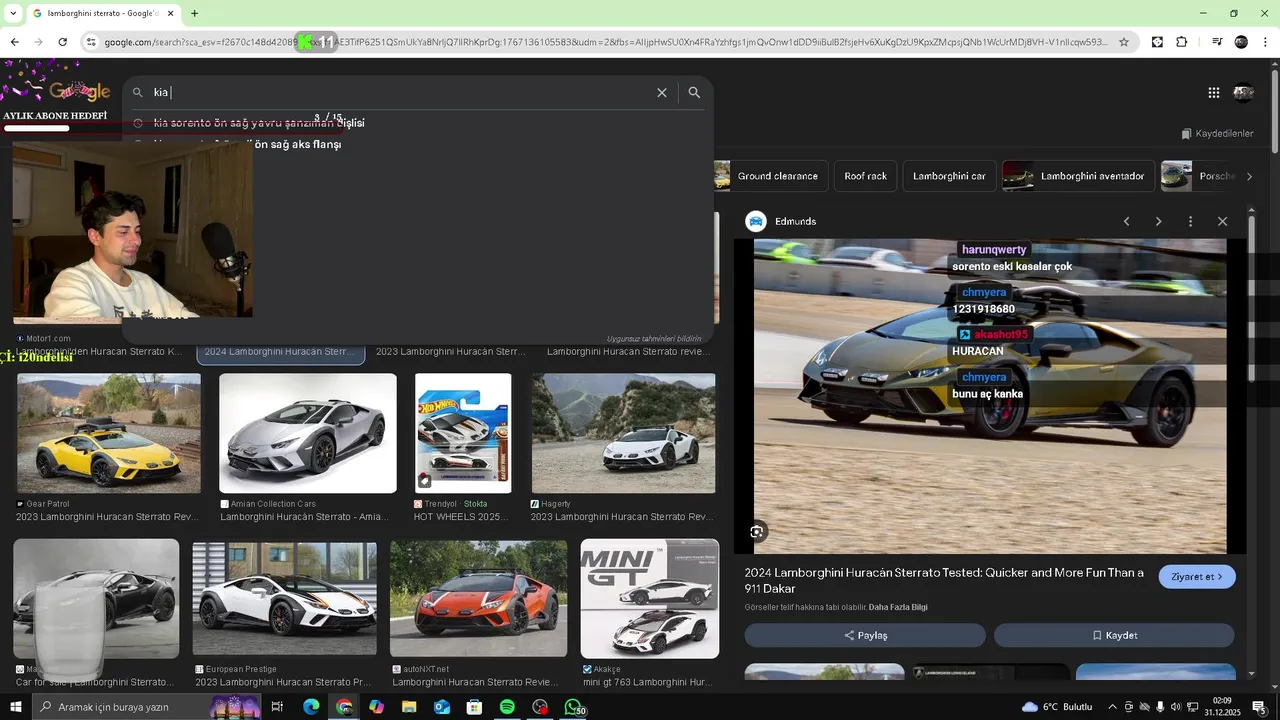Select the Lamborghini aventador filter chip
Screen dimensions: 1280x720
[x=1077, y=176]
